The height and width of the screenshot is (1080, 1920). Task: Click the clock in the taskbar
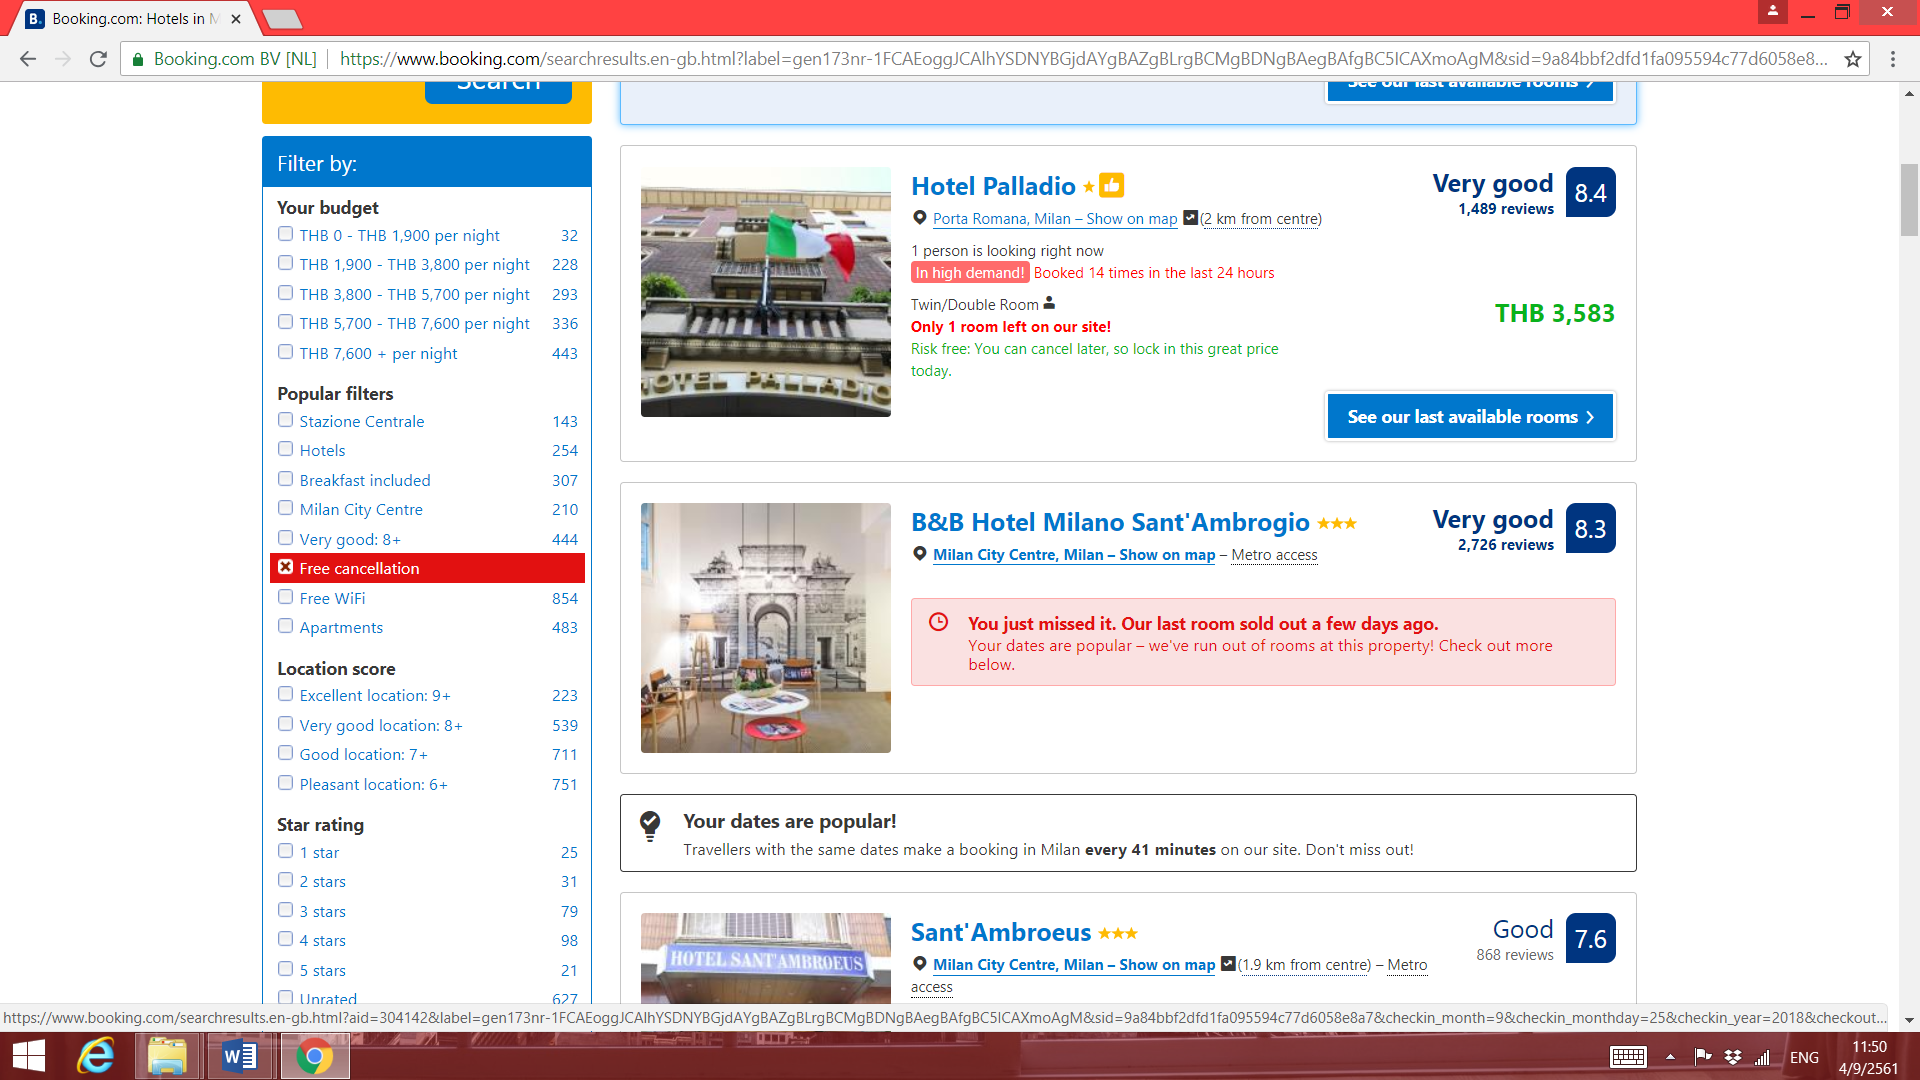pyautogui.click(x=1868, y=1057)
